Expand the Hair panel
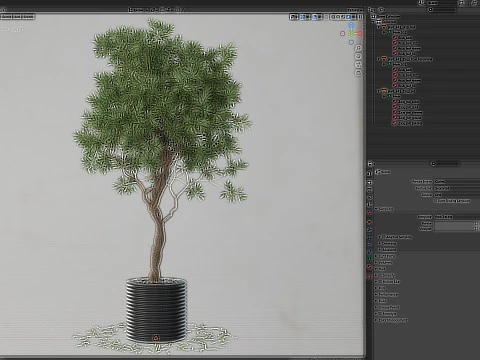Screen dimensions: 480x360 point(376,269)
